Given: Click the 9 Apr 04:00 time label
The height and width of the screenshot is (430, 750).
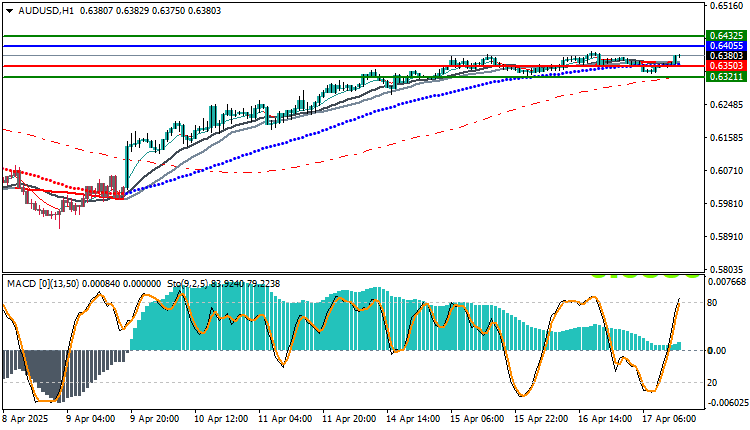Looking at the screenshot, I should [90, 419].
